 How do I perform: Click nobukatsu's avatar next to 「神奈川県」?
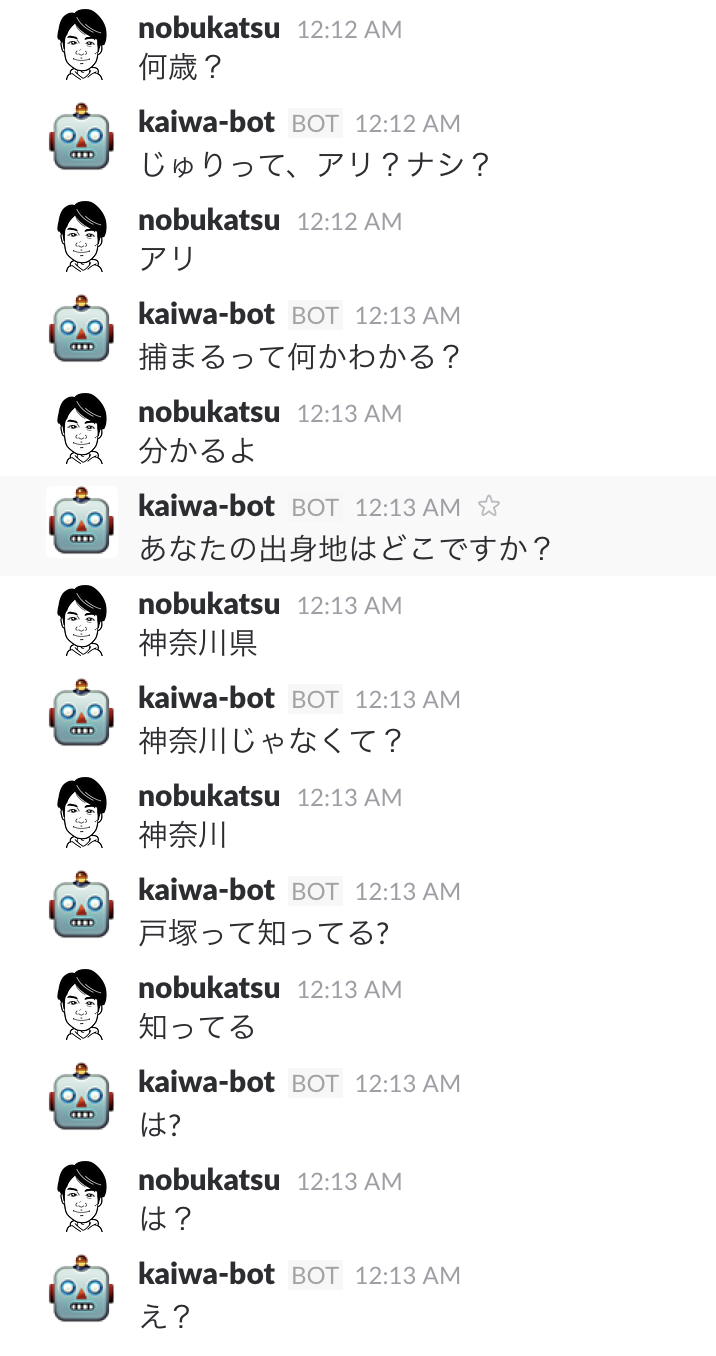point(81,621)
